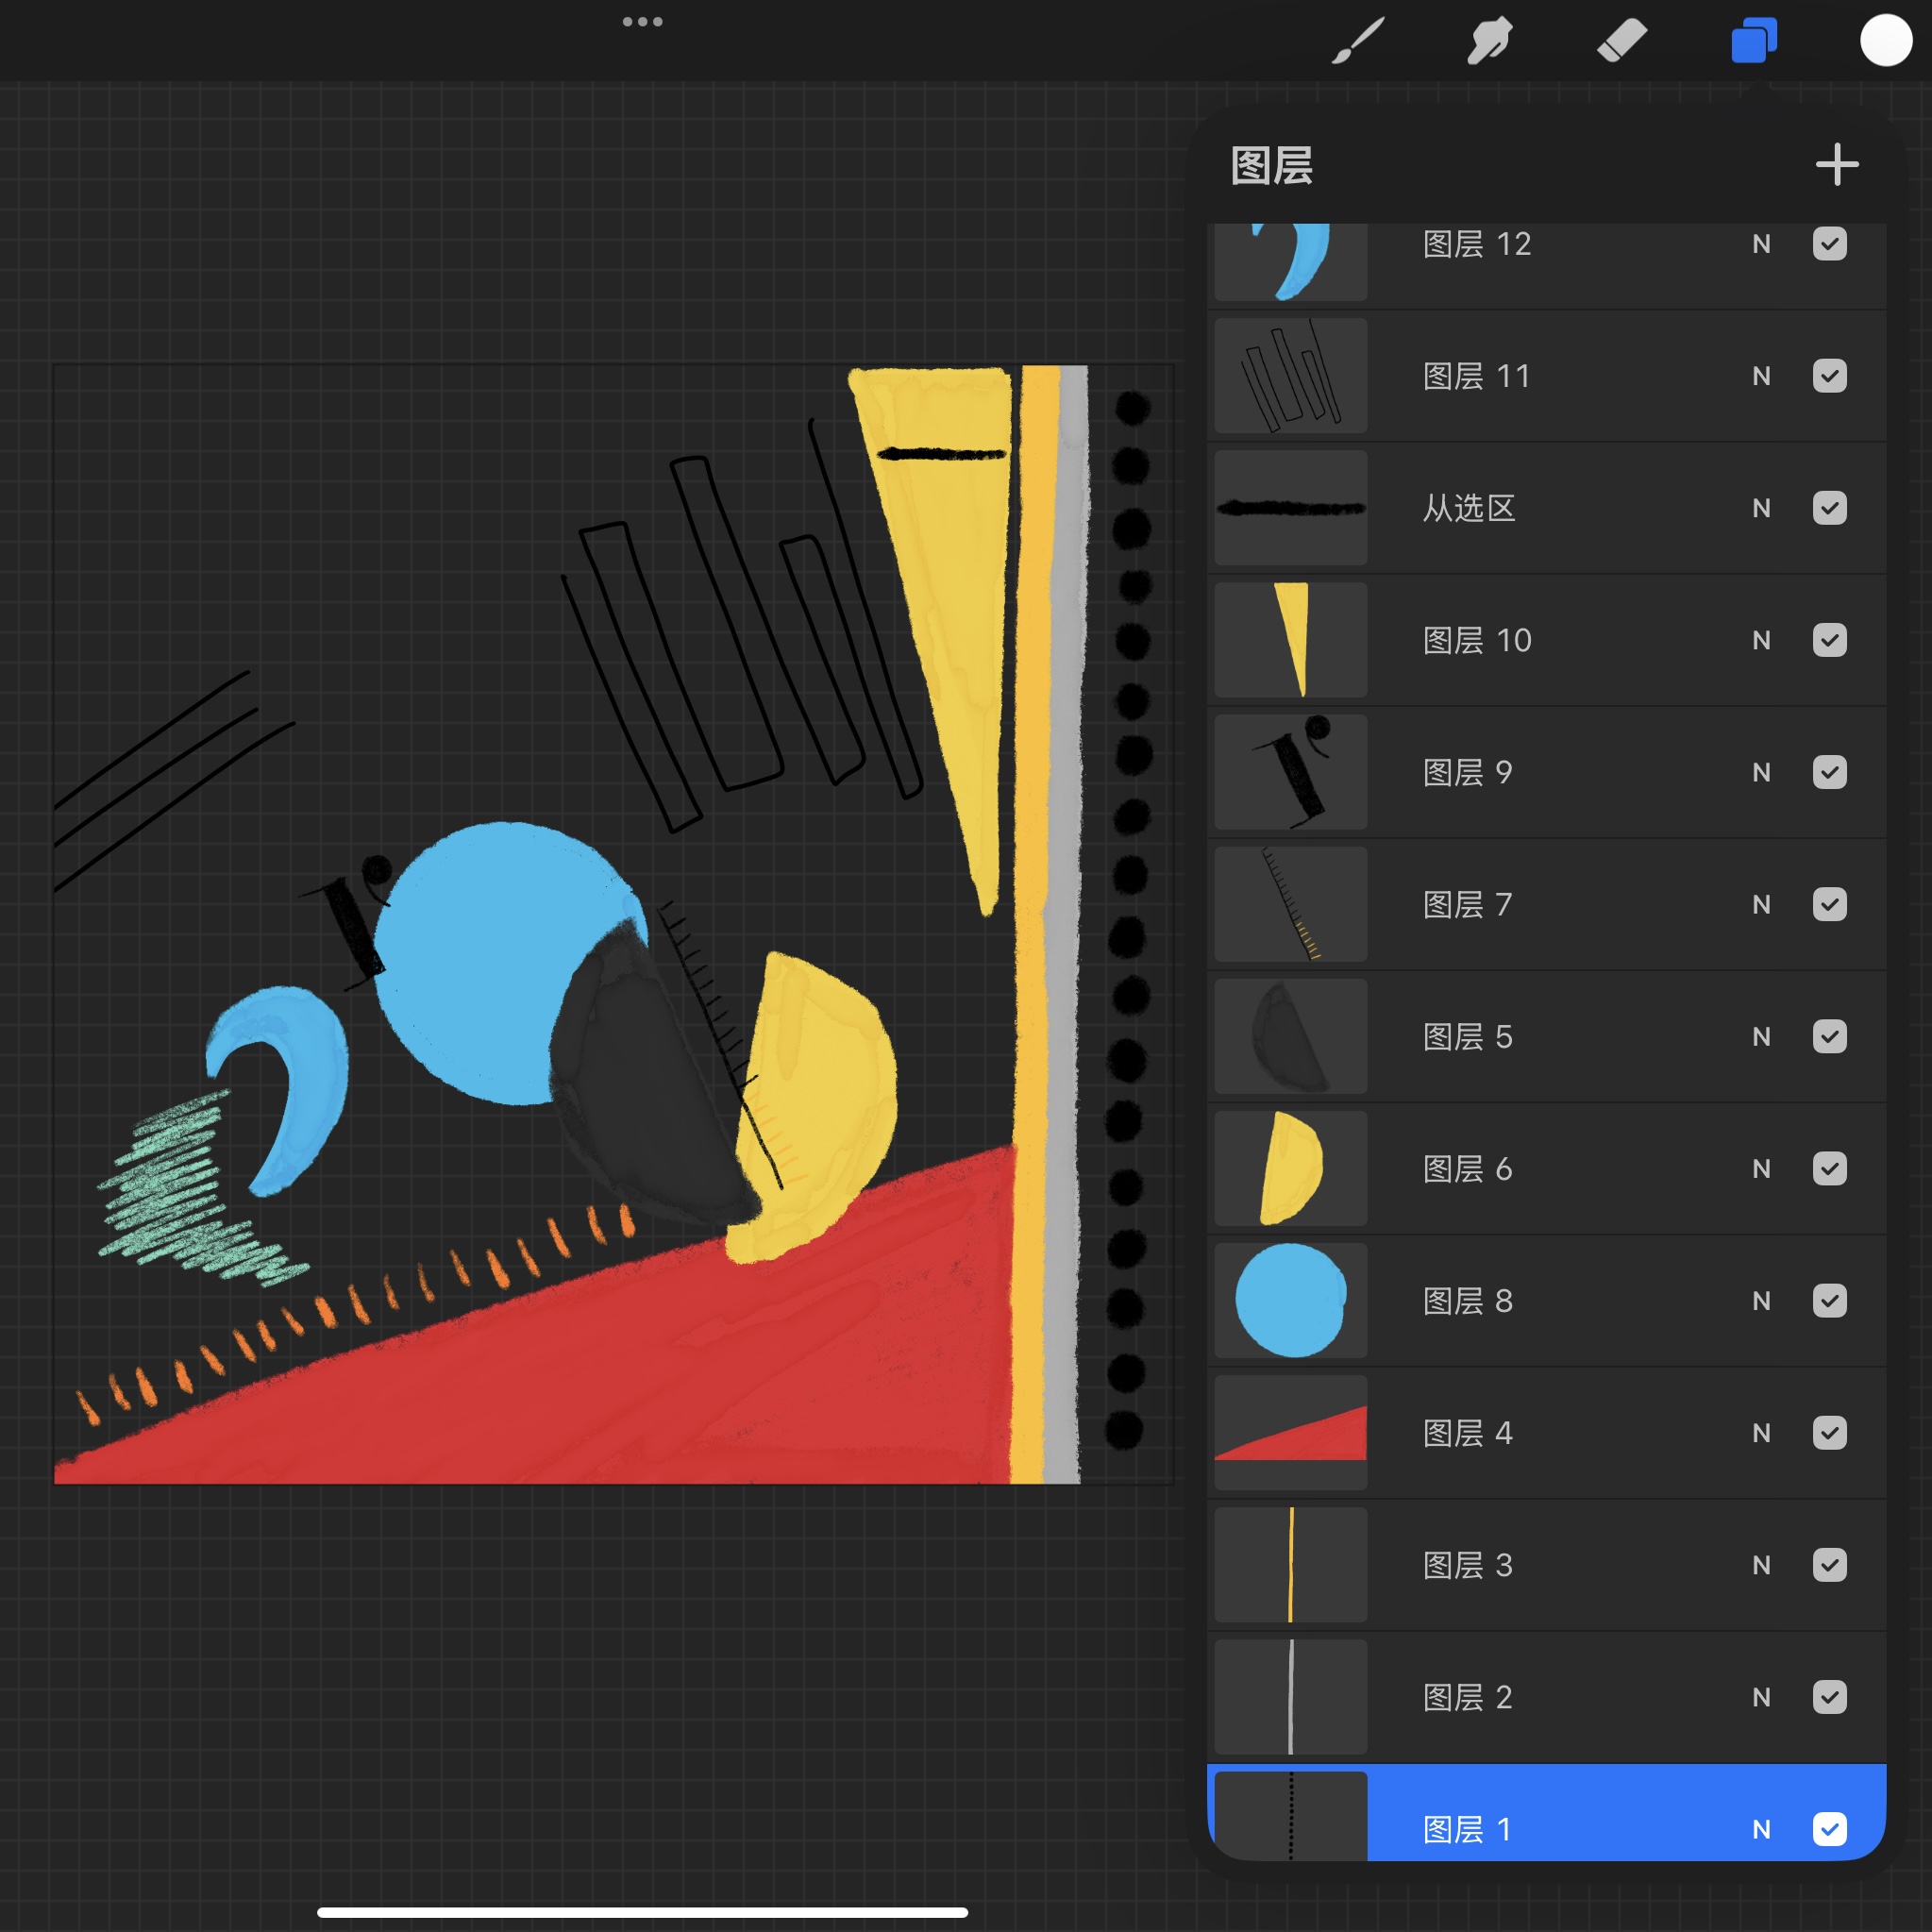Screen dimensions: 1932x1932
Task: Select the Eraser tool
Action: [1621, 42]
